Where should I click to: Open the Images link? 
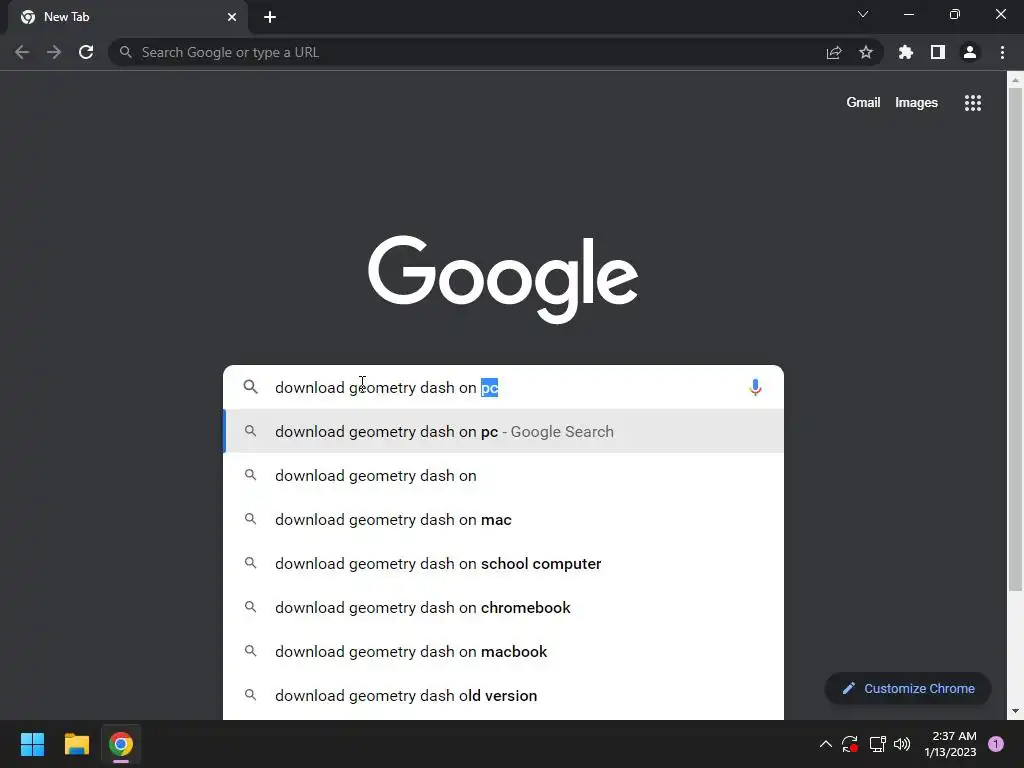point(916,103)
